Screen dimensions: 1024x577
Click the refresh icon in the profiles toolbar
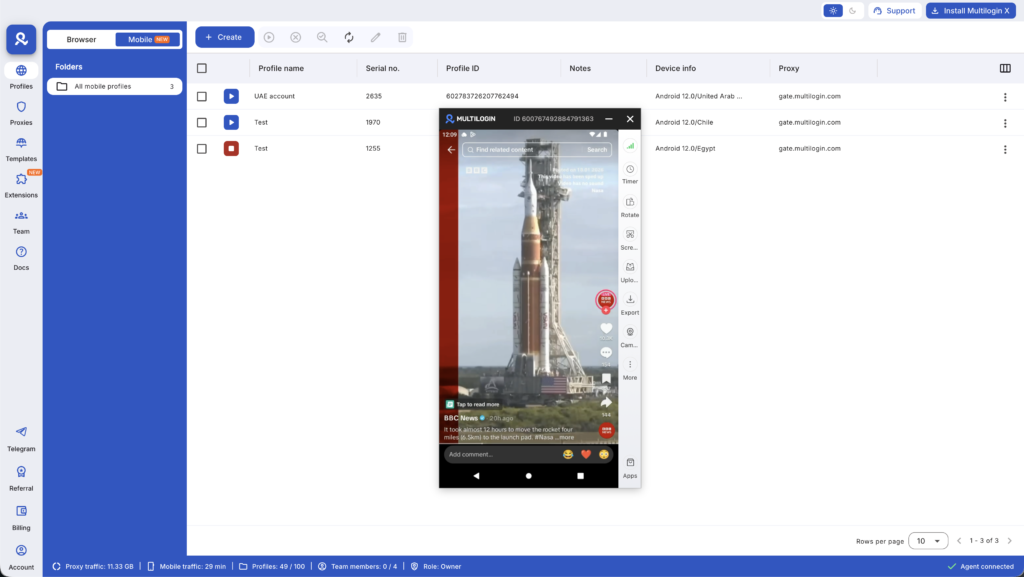coord(348,36)
